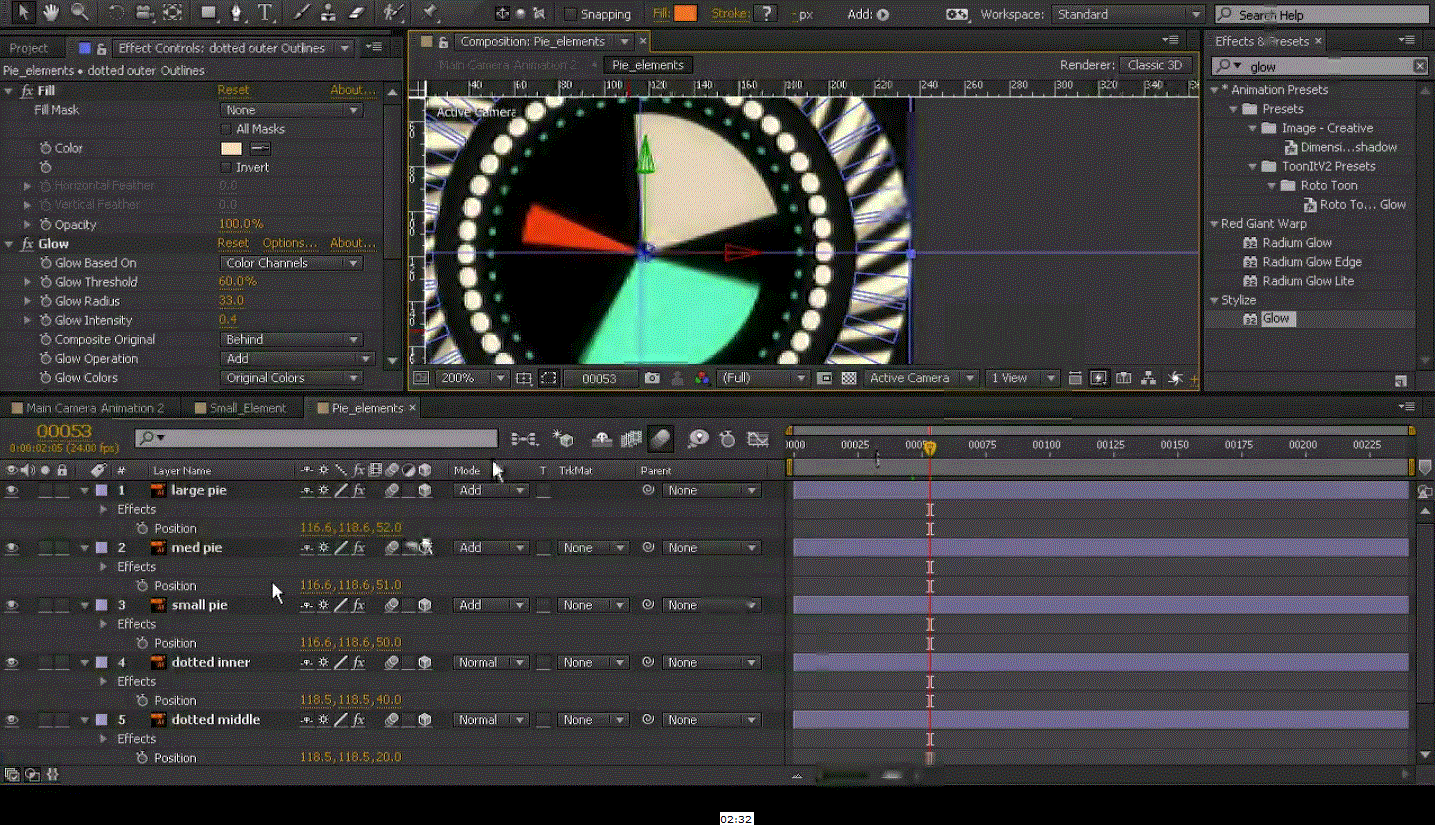Image resolution: width=1435 pixels, height=825 pixels.
Task: Select the Puppet Pin tool
Action: pos(429,13)
